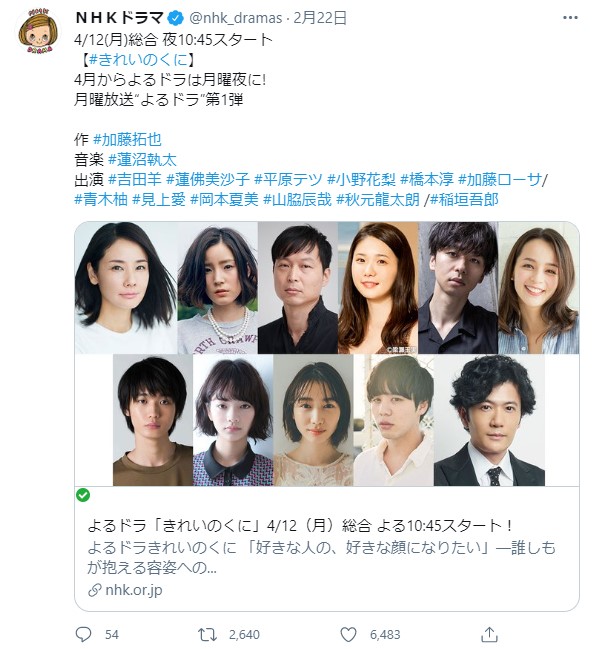Open the share upload icon

490,634
